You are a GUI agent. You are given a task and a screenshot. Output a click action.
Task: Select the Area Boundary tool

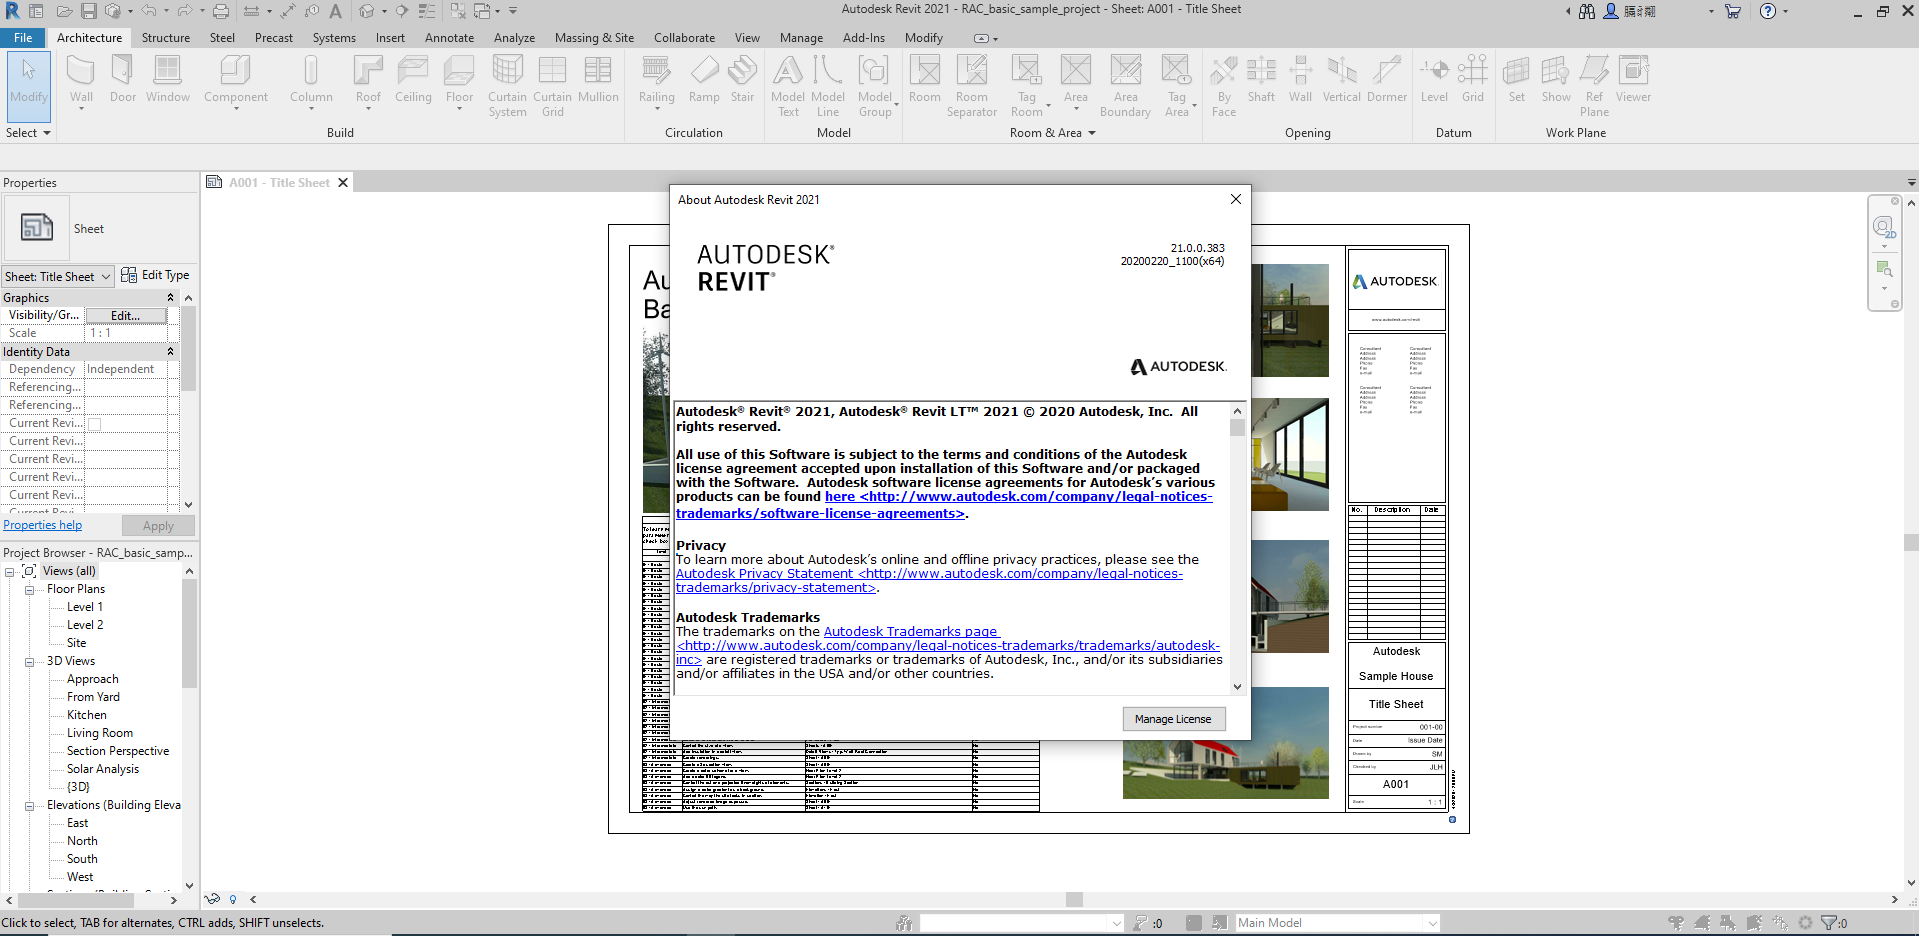pos(1125,86)
